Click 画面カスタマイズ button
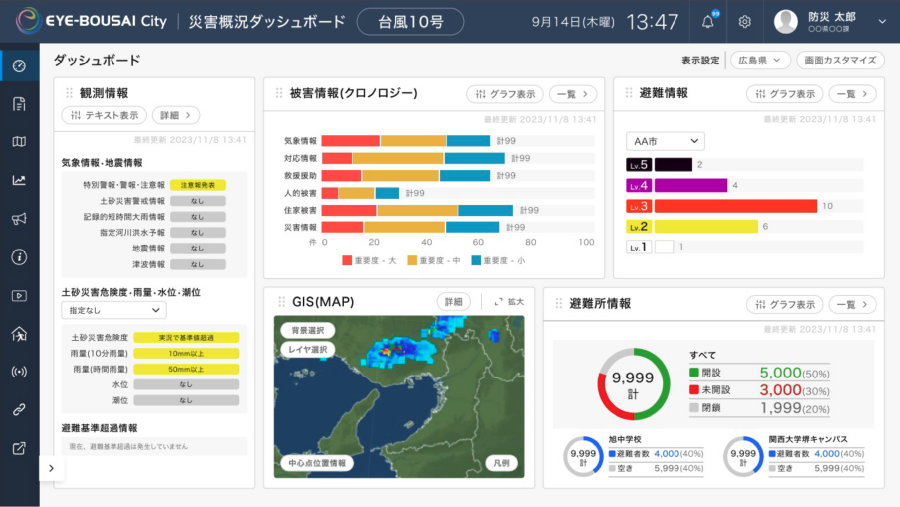 tap(840, 60)
